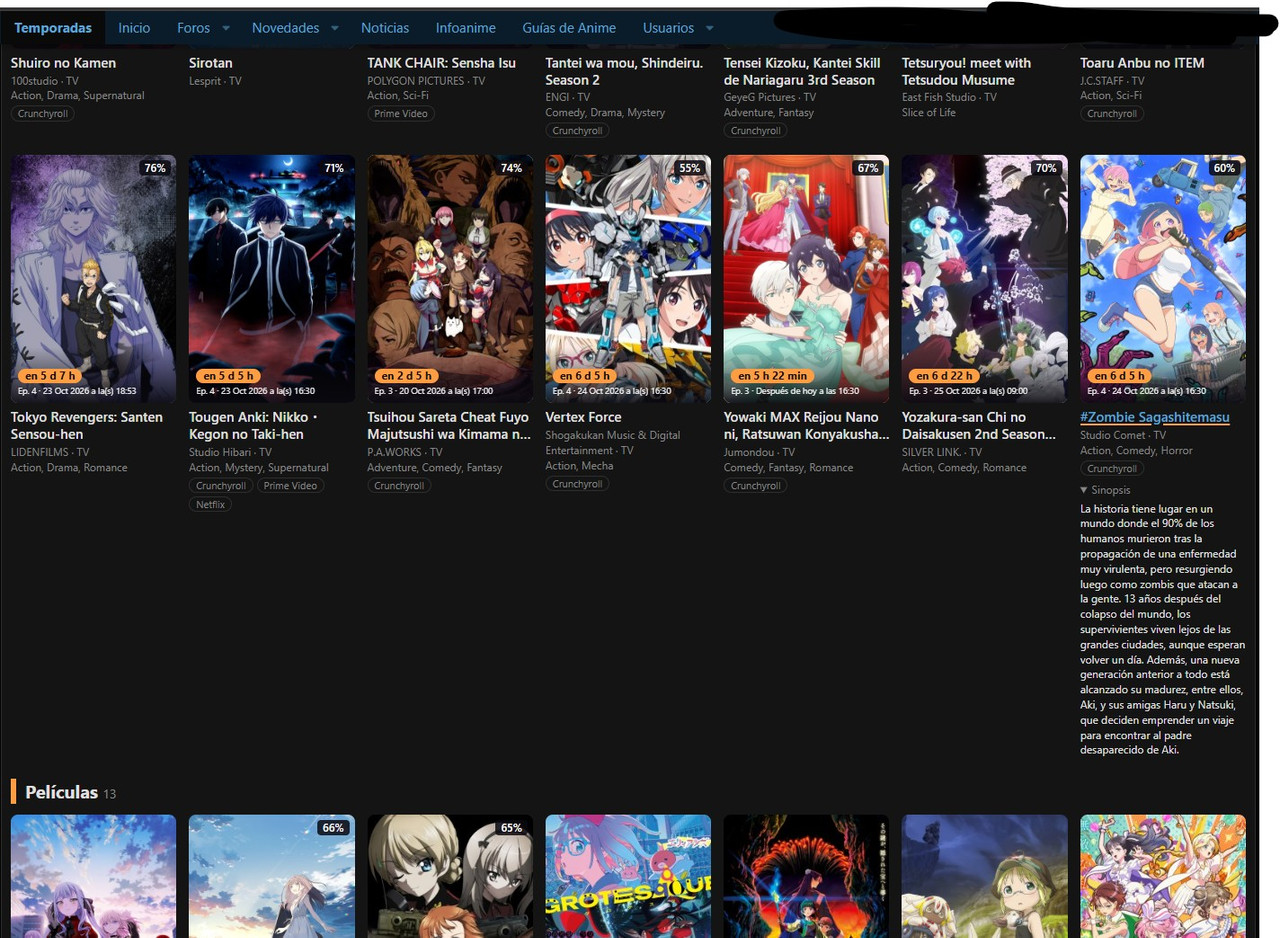Screen dimensions: 1280x938
Task: Open the Yowaki MAX Reijou poster image
Action: (x=806, y=279)
